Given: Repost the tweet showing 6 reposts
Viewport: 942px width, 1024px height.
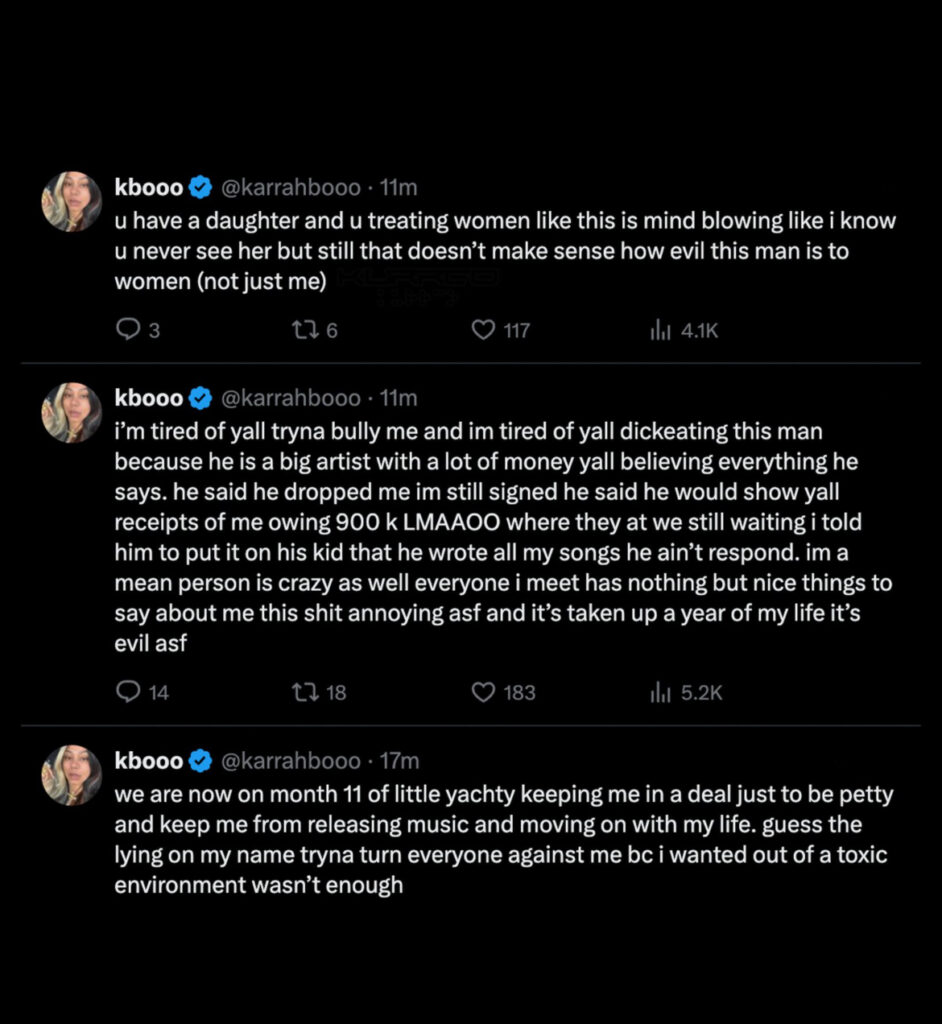Looking at the screenshot, I should click(303, 330).
